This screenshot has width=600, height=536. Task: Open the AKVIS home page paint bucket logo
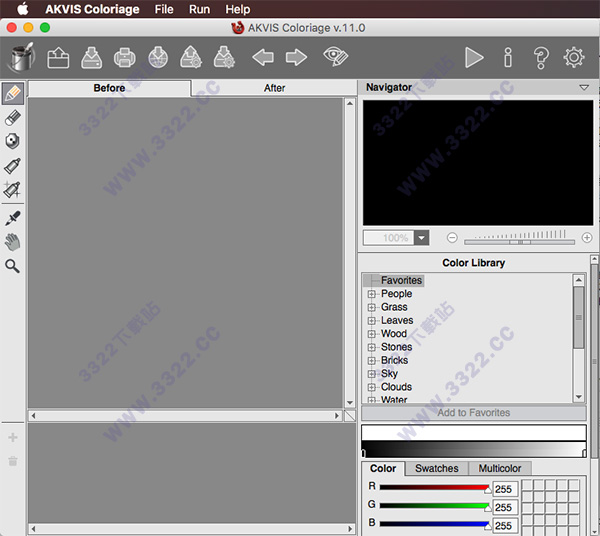pyautogui.click(x=22, y=57)
